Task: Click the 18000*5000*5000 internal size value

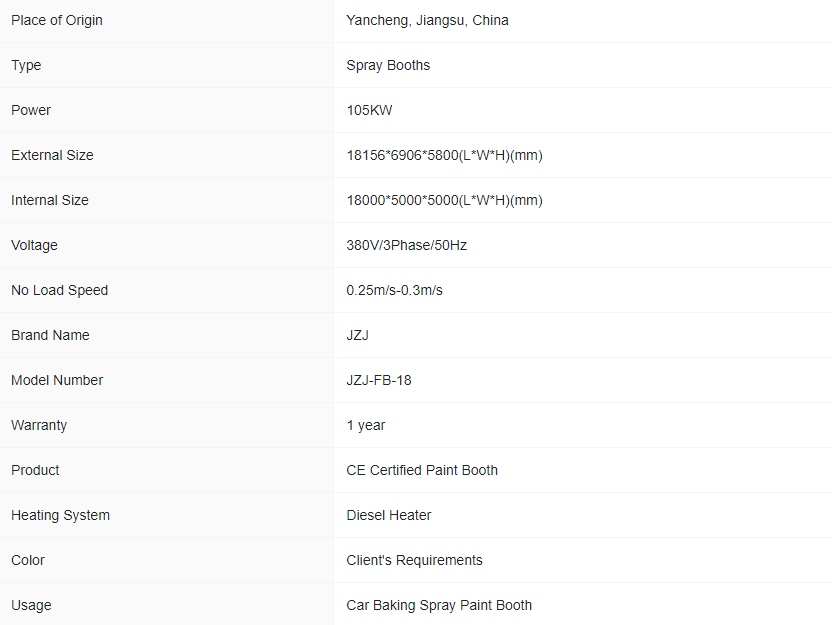Action: (x=444, y=200)
